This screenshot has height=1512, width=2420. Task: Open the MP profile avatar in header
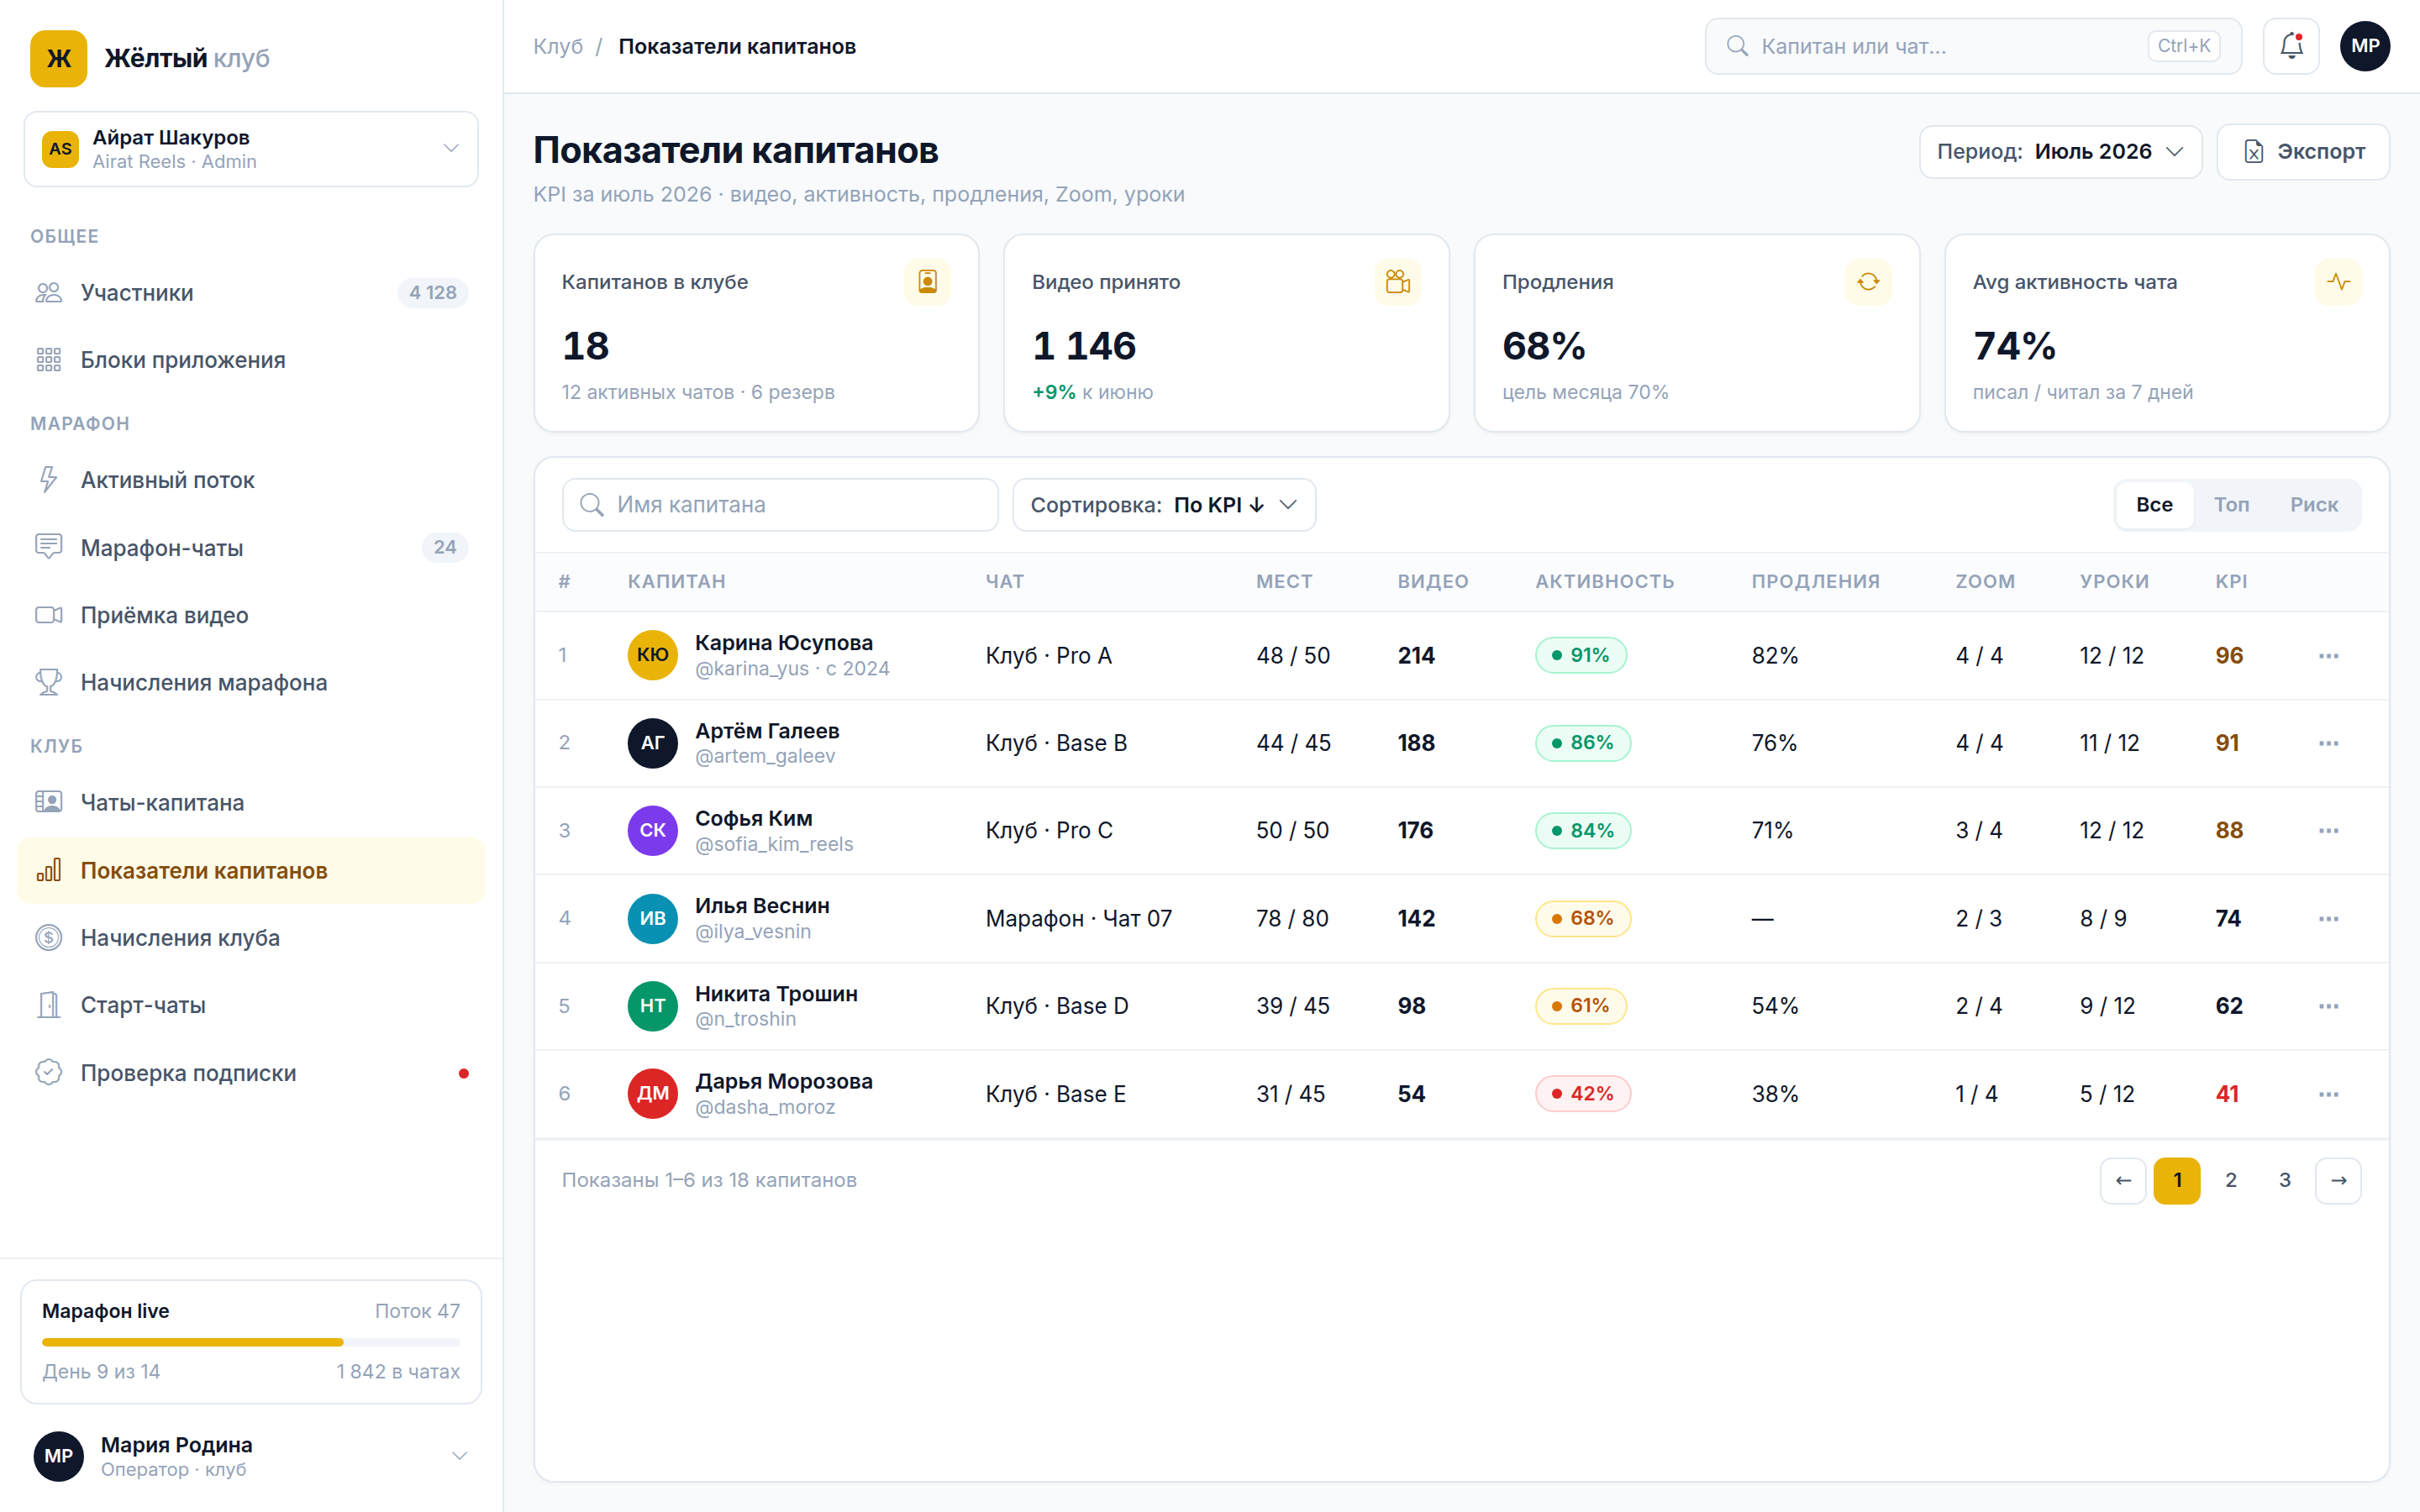point(2365,46)
